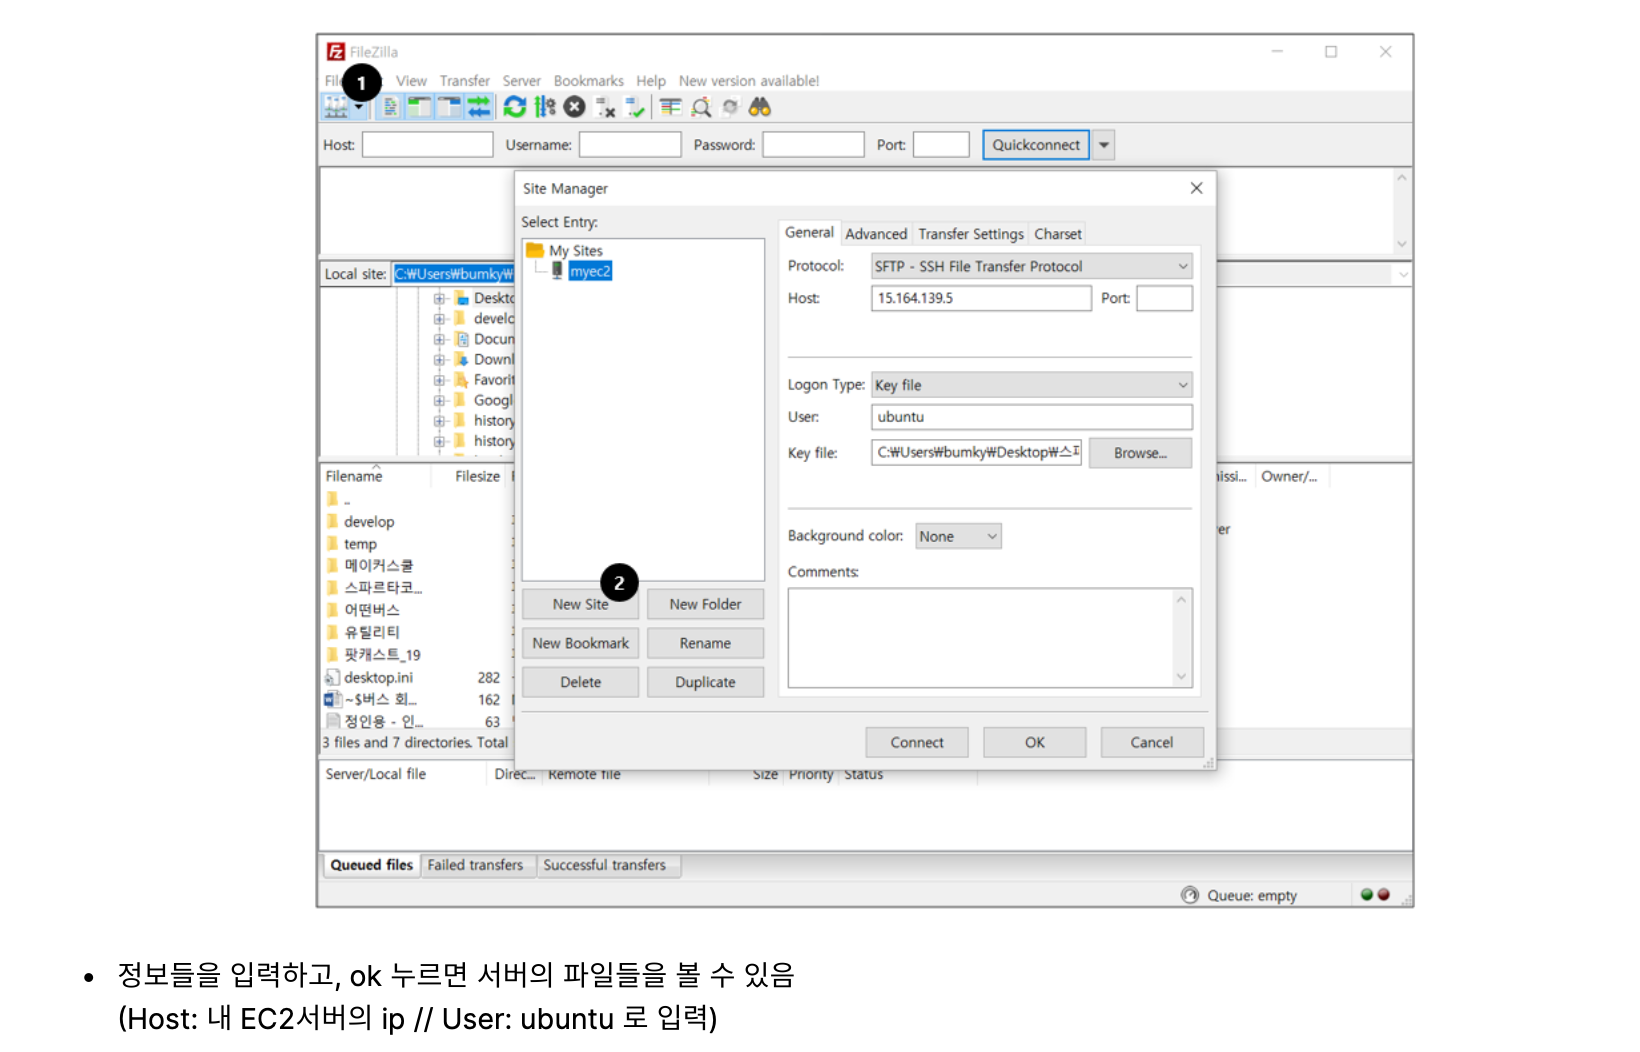Click the Rename button
The image size is (1640, 1052).
pyautogui.click(x=705, y=643)
